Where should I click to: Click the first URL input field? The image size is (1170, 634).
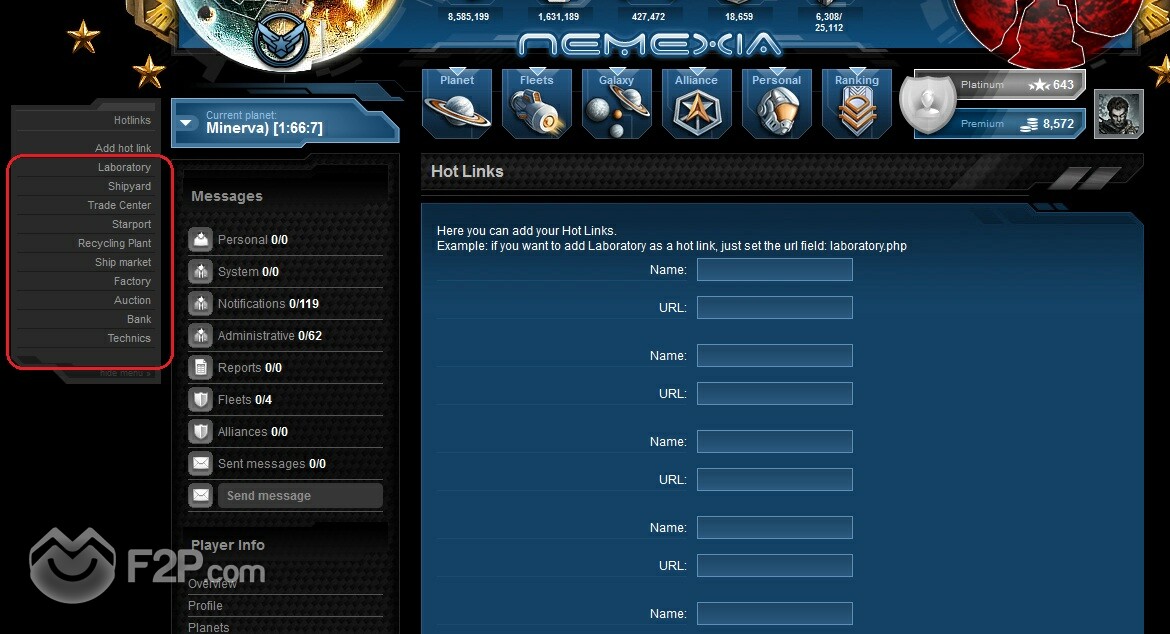[x=775, y=307]
